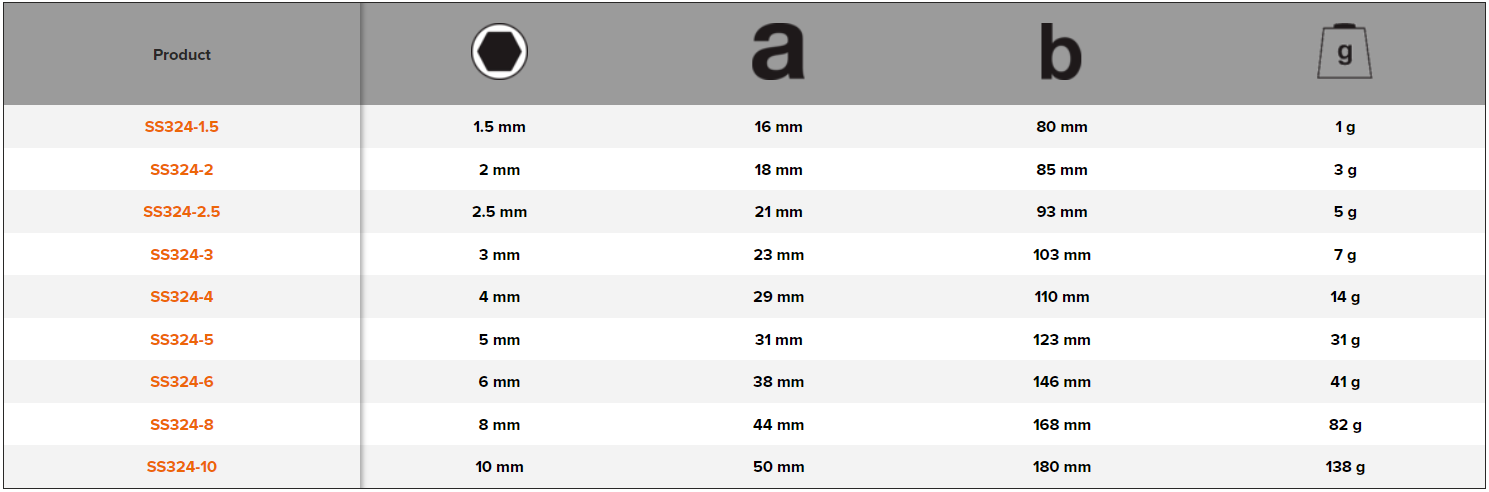Go to the SS324-10 product page
Viewport: 1489px width, 492px height.
[x=182, y=467]
